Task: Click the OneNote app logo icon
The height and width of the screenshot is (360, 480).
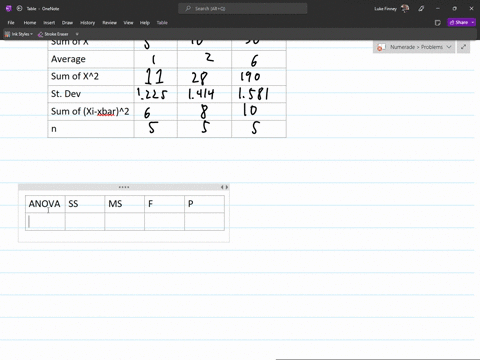Action: (9, 9)
